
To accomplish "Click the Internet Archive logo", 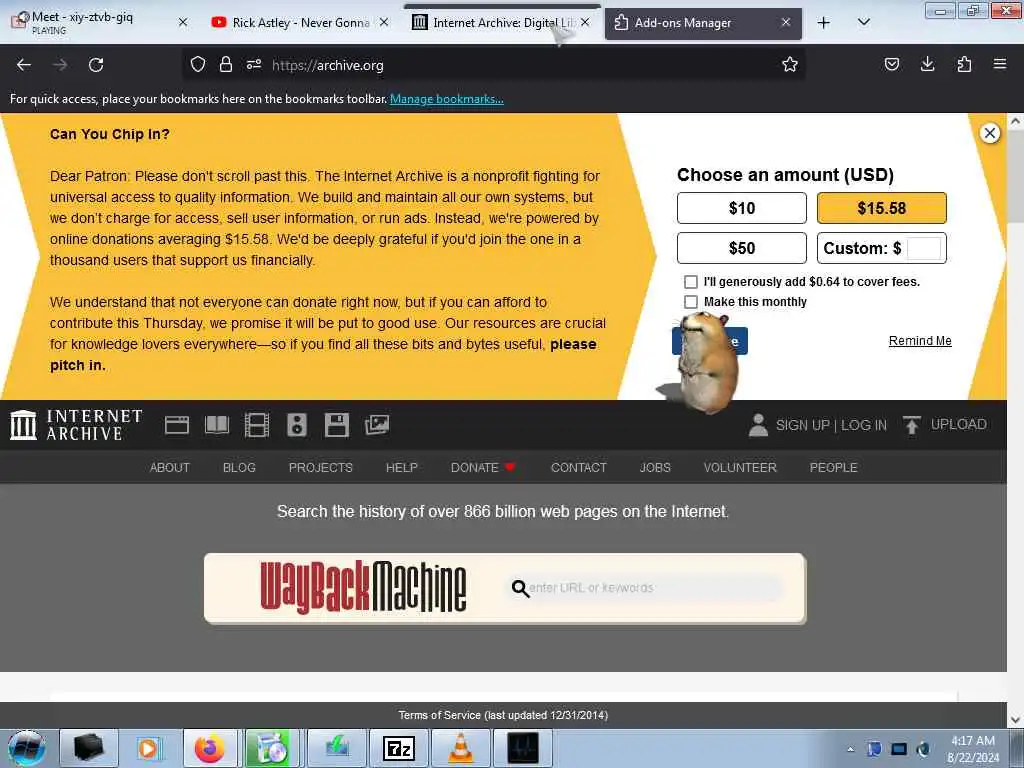I will pos(76,424).
